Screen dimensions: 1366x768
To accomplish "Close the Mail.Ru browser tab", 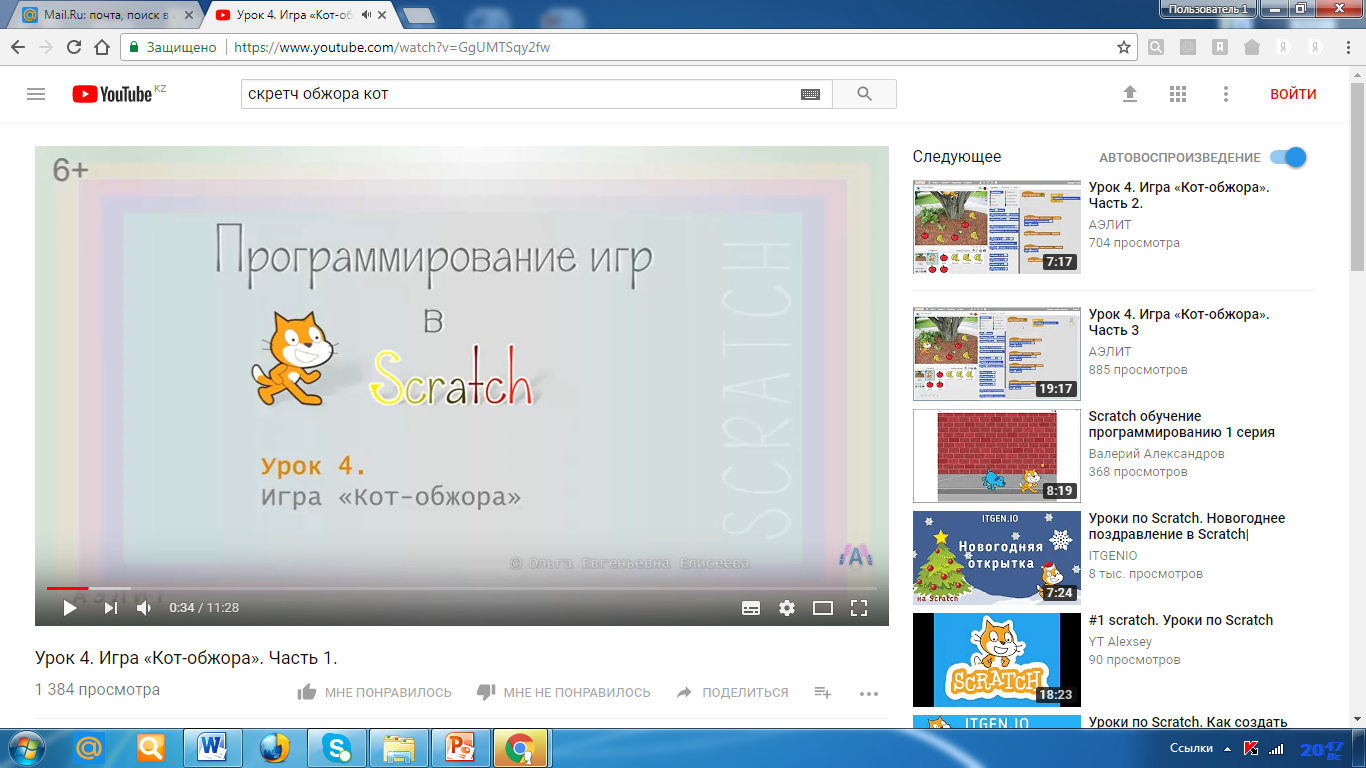I will [187, 15].
